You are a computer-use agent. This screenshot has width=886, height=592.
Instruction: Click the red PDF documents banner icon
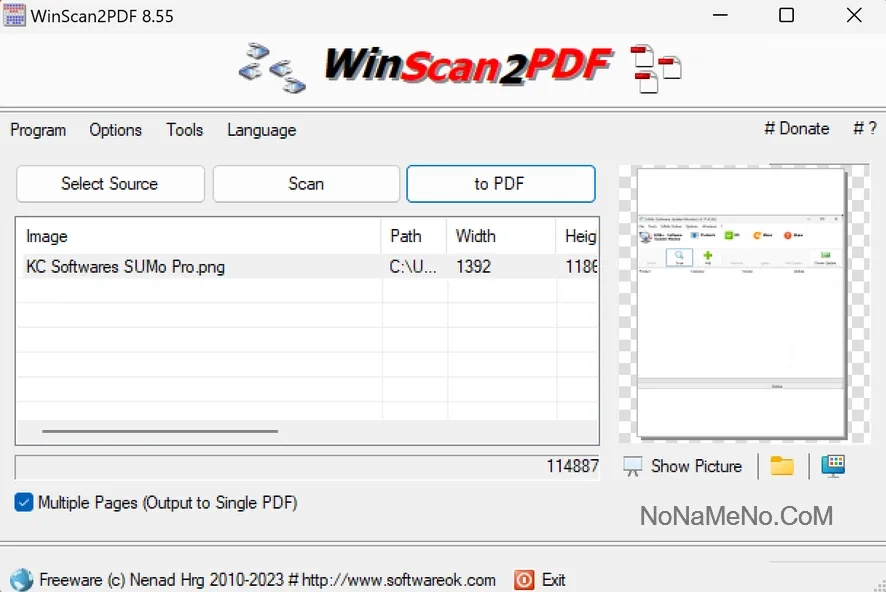tap(656, 67)
